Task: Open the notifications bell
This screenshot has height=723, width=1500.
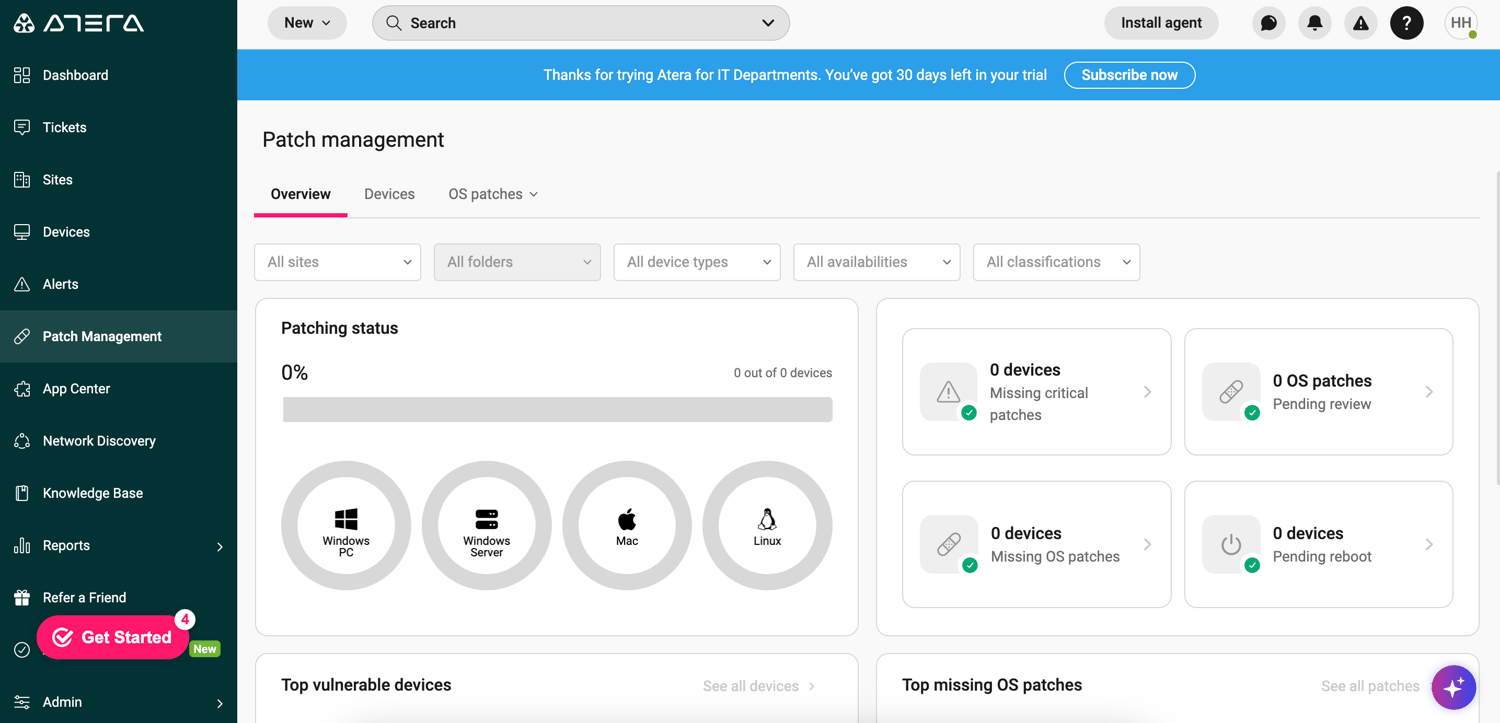Action: pyautogui.click(x=1315, y=23)
